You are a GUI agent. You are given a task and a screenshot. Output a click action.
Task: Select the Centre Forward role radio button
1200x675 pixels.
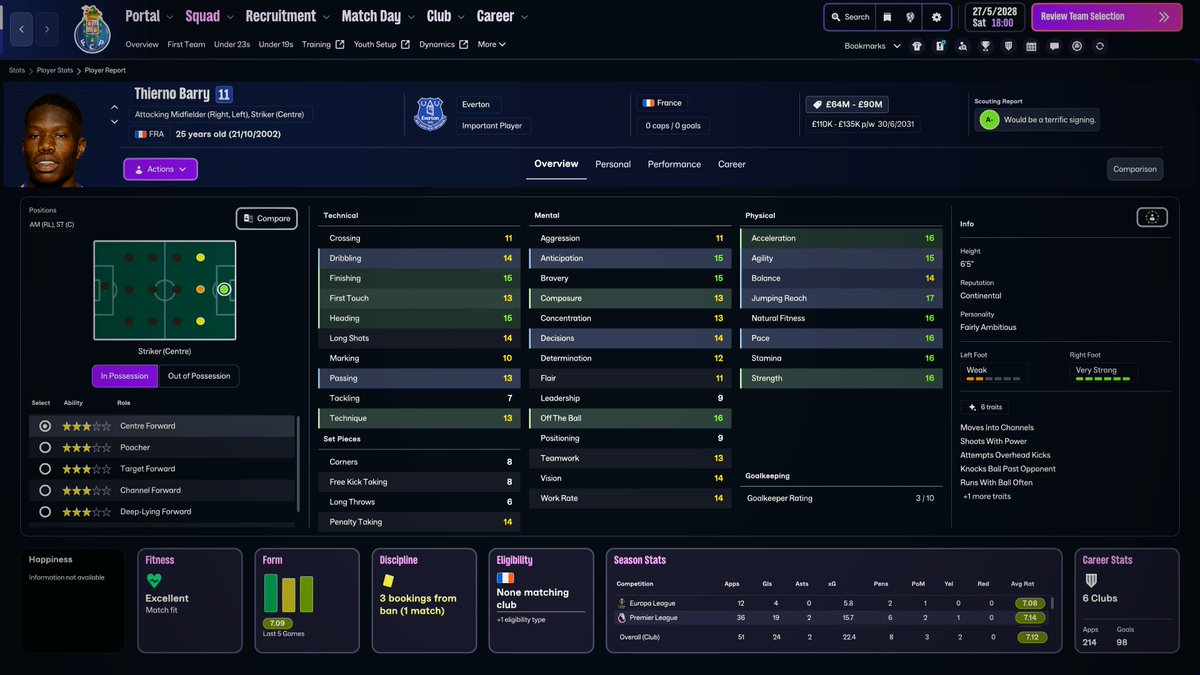[x=44, y=426]
